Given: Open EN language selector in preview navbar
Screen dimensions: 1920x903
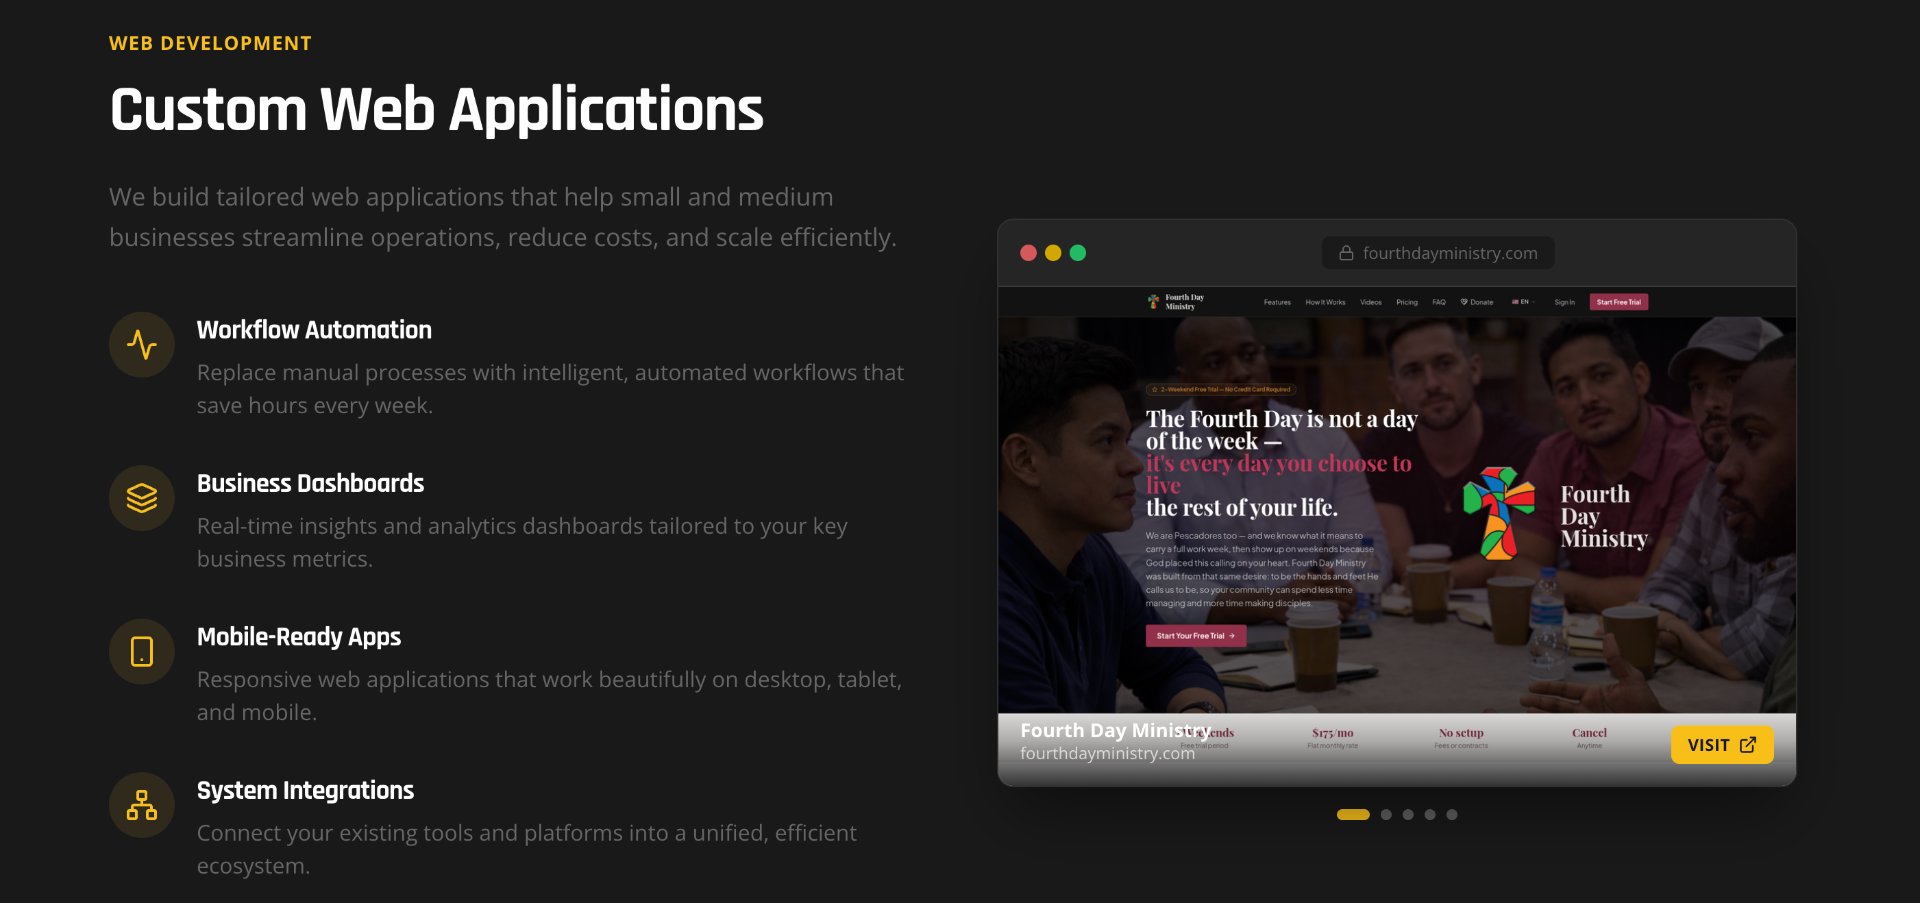Looking at the screenshot, I should pos(1521,302).
